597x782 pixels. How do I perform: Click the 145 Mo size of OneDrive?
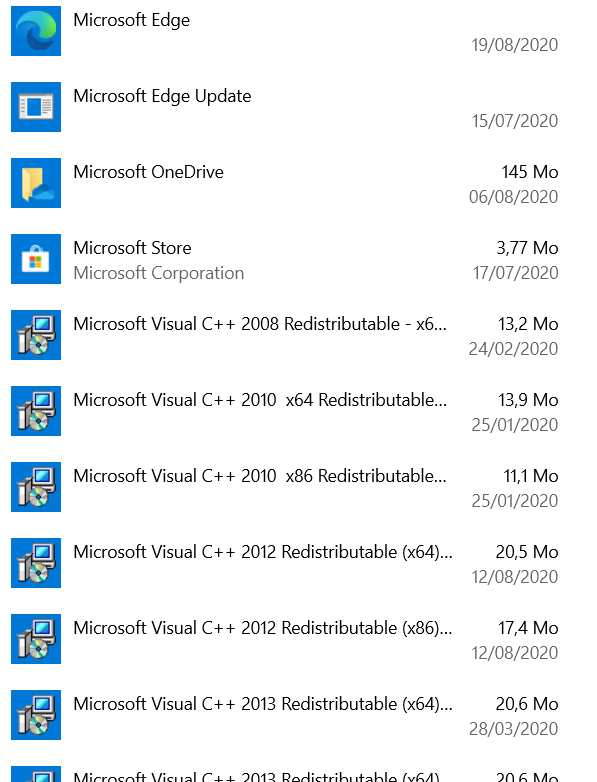click(x=530, y=172)
